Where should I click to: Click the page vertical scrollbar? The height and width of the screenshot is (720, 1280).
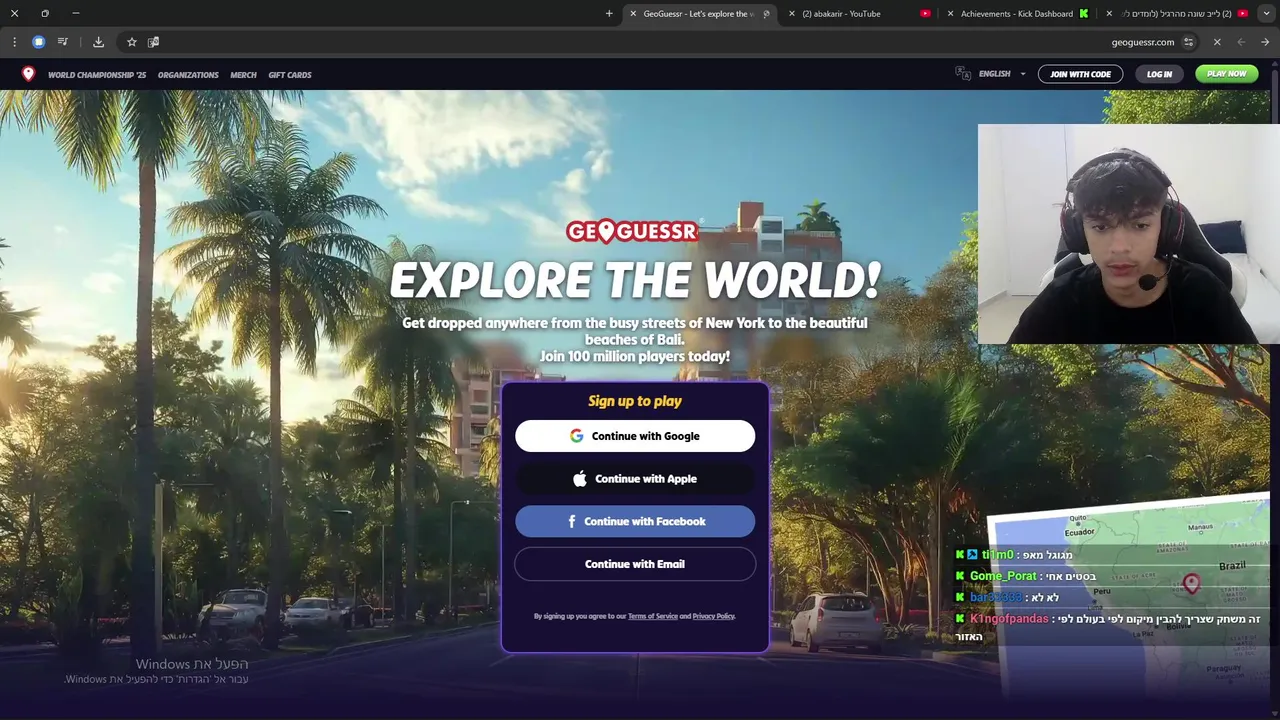1275,390
